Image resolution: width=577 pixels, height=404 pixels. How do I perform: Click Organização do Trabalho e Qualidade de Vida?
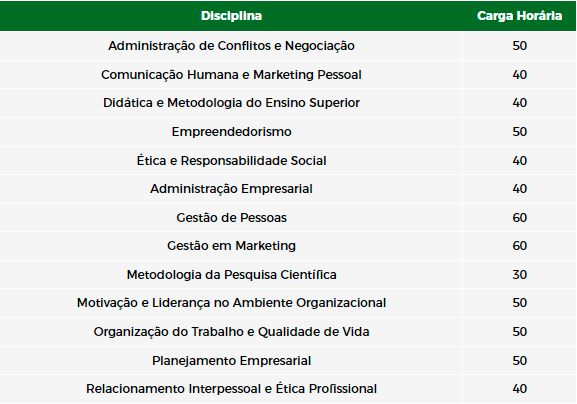point(231,332)
